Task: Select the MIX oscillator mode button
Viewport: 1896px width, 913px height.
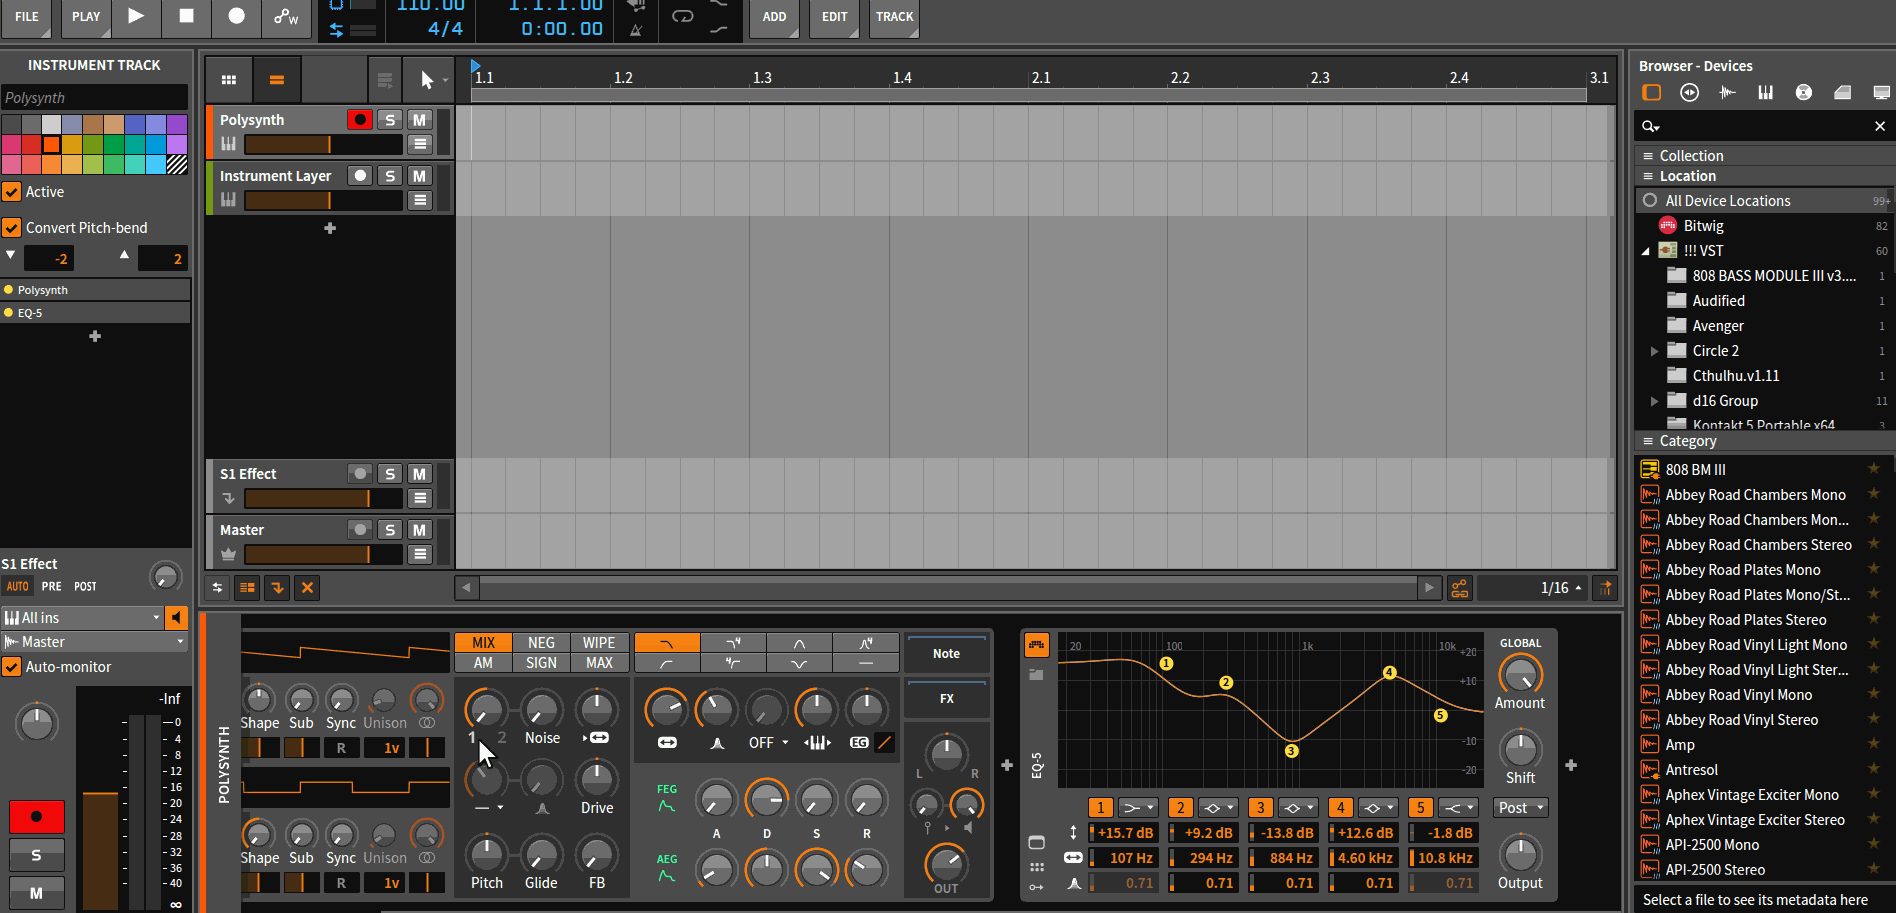Action: click(x=483, y=643)
